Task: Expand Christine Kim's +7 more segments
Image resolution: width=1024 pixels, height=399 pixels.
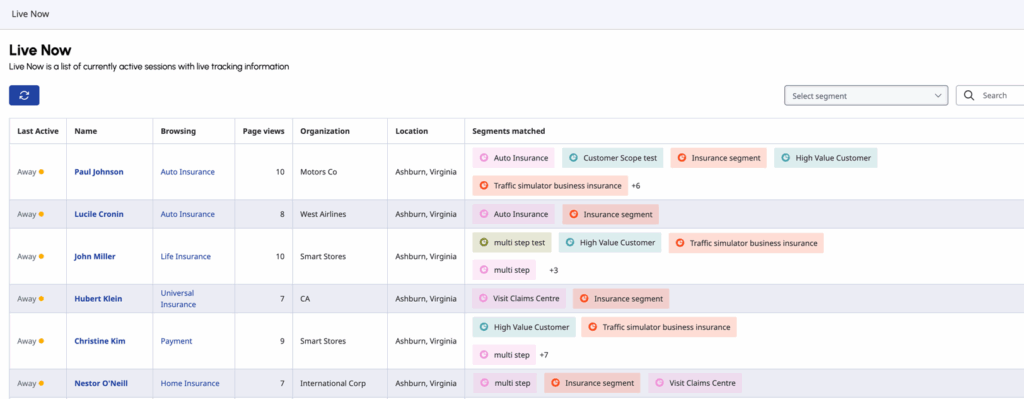Action: pos(544,355)
